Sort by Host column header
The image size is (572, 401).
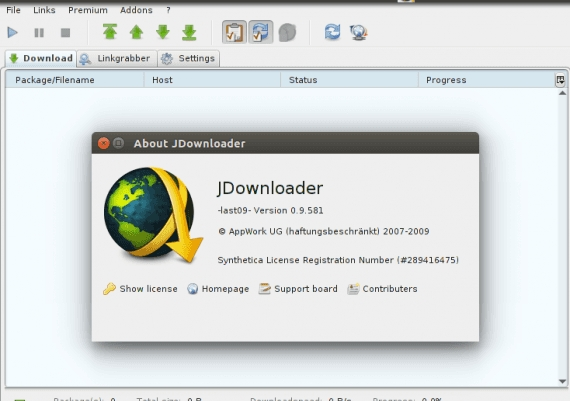(212, 80)
